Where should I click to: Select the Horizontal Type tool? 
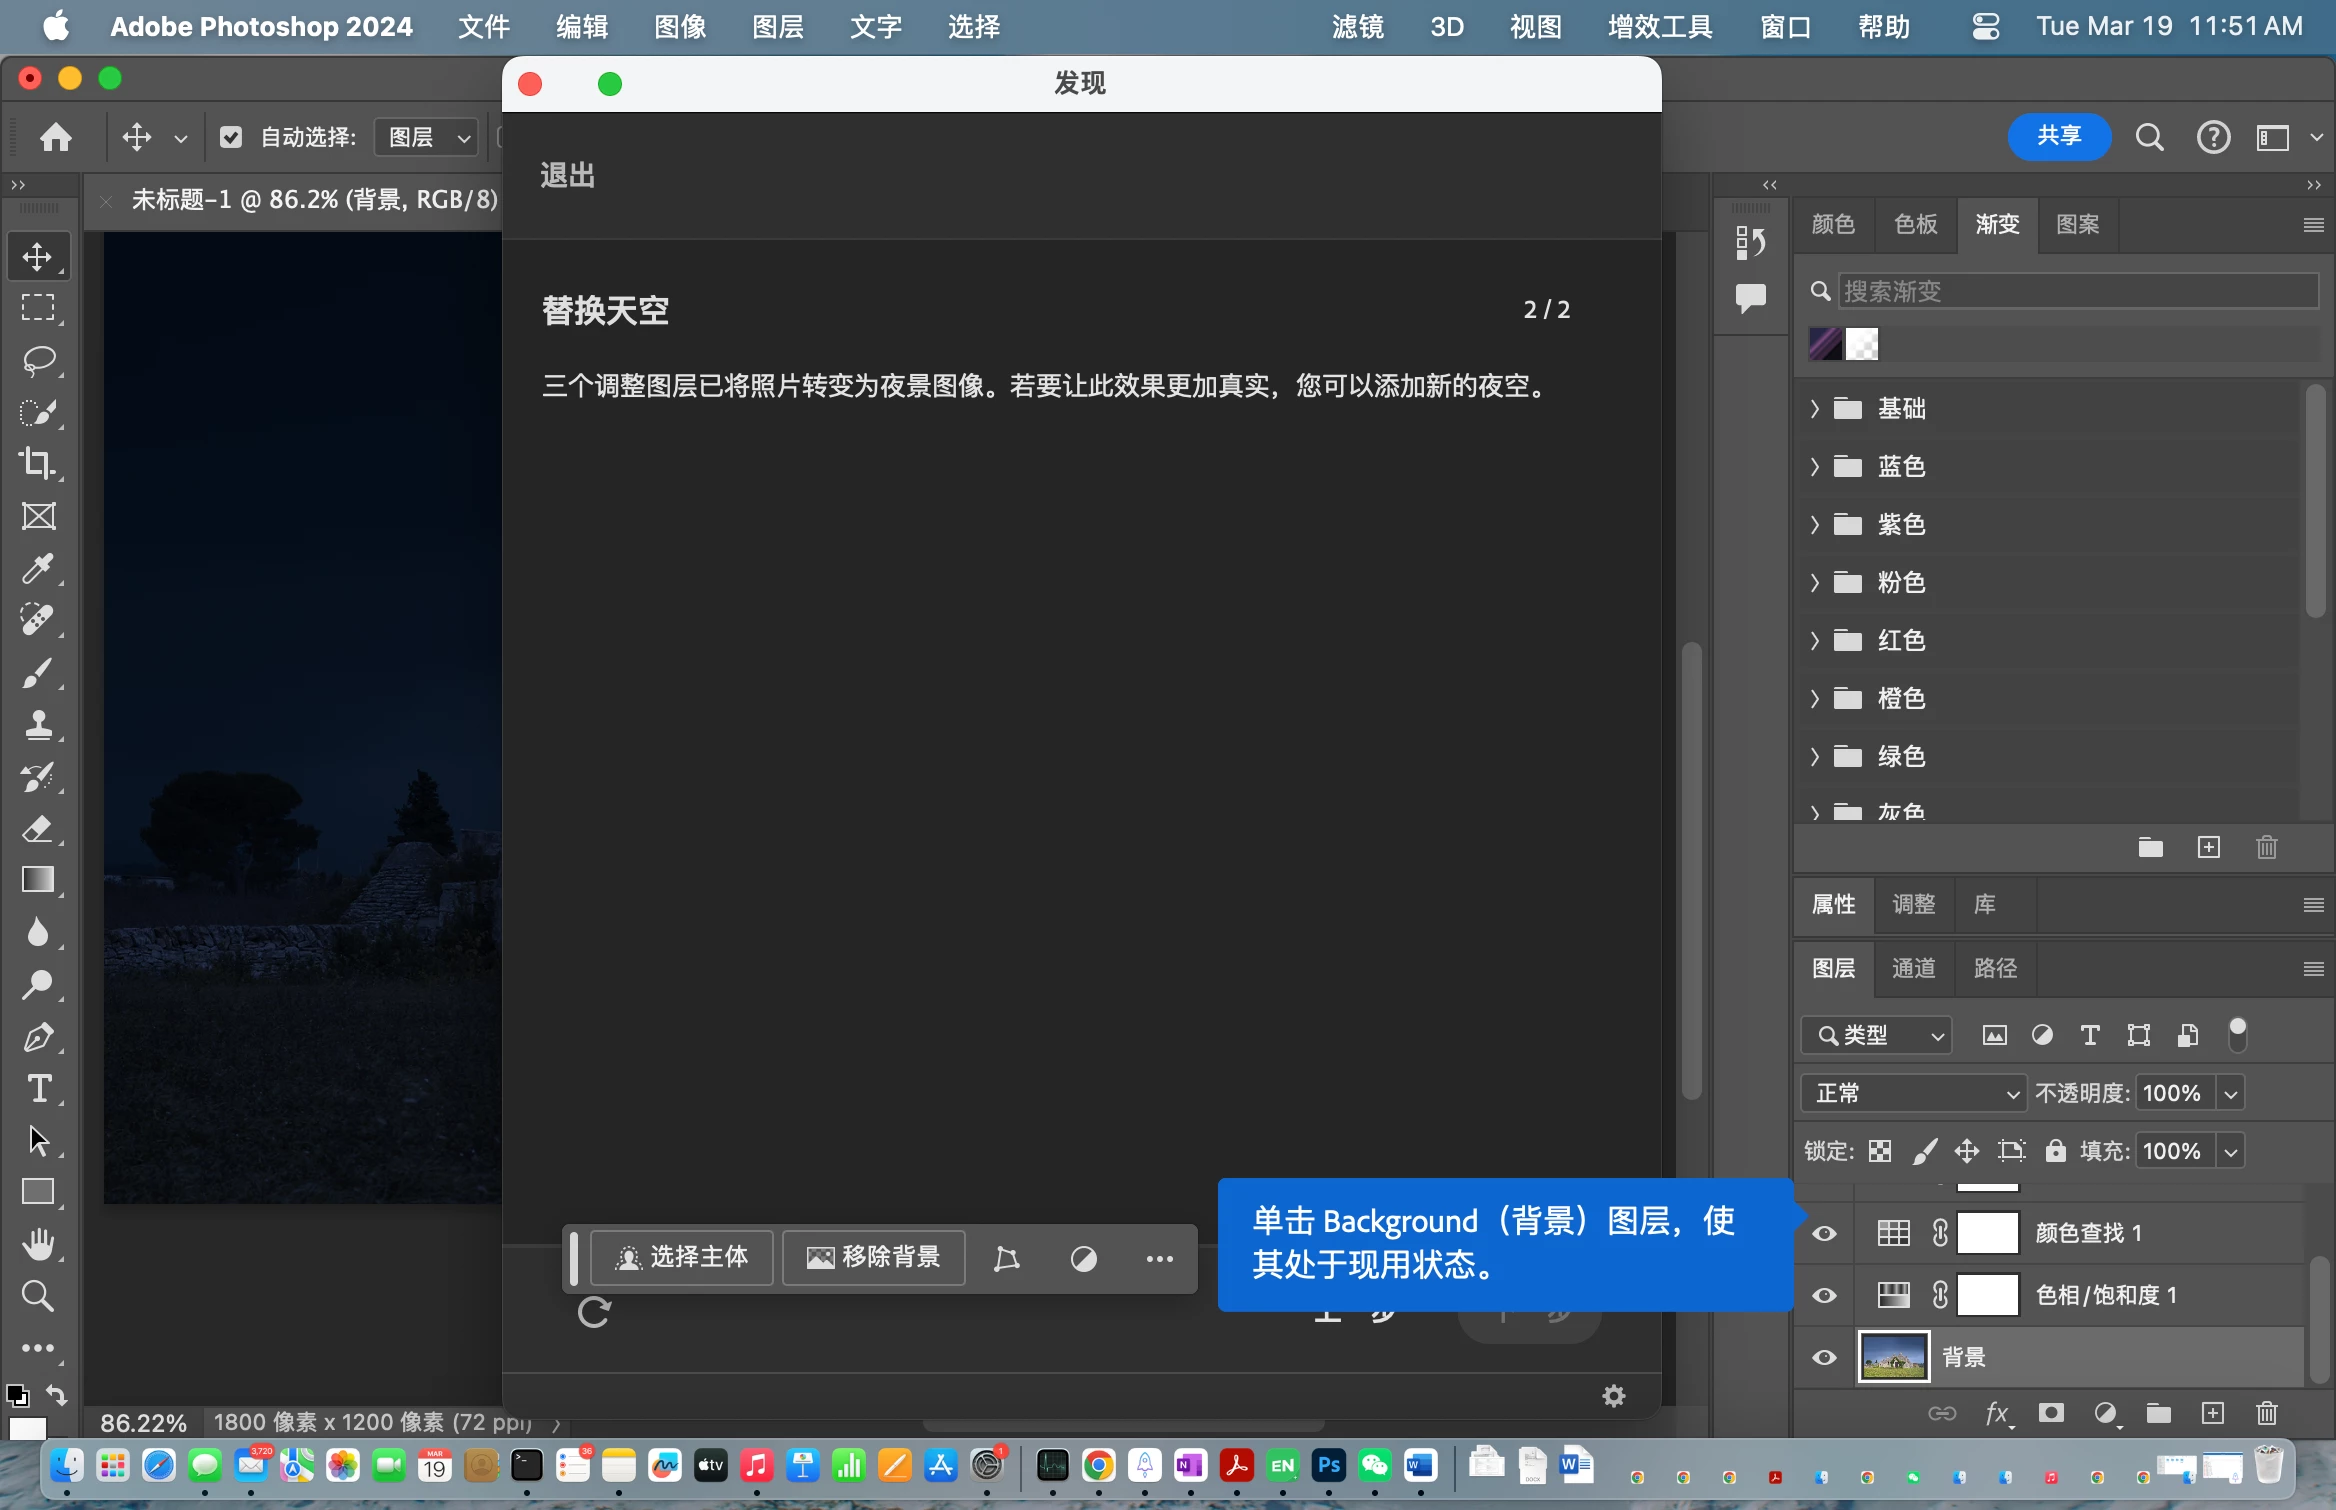(38, 1088)
